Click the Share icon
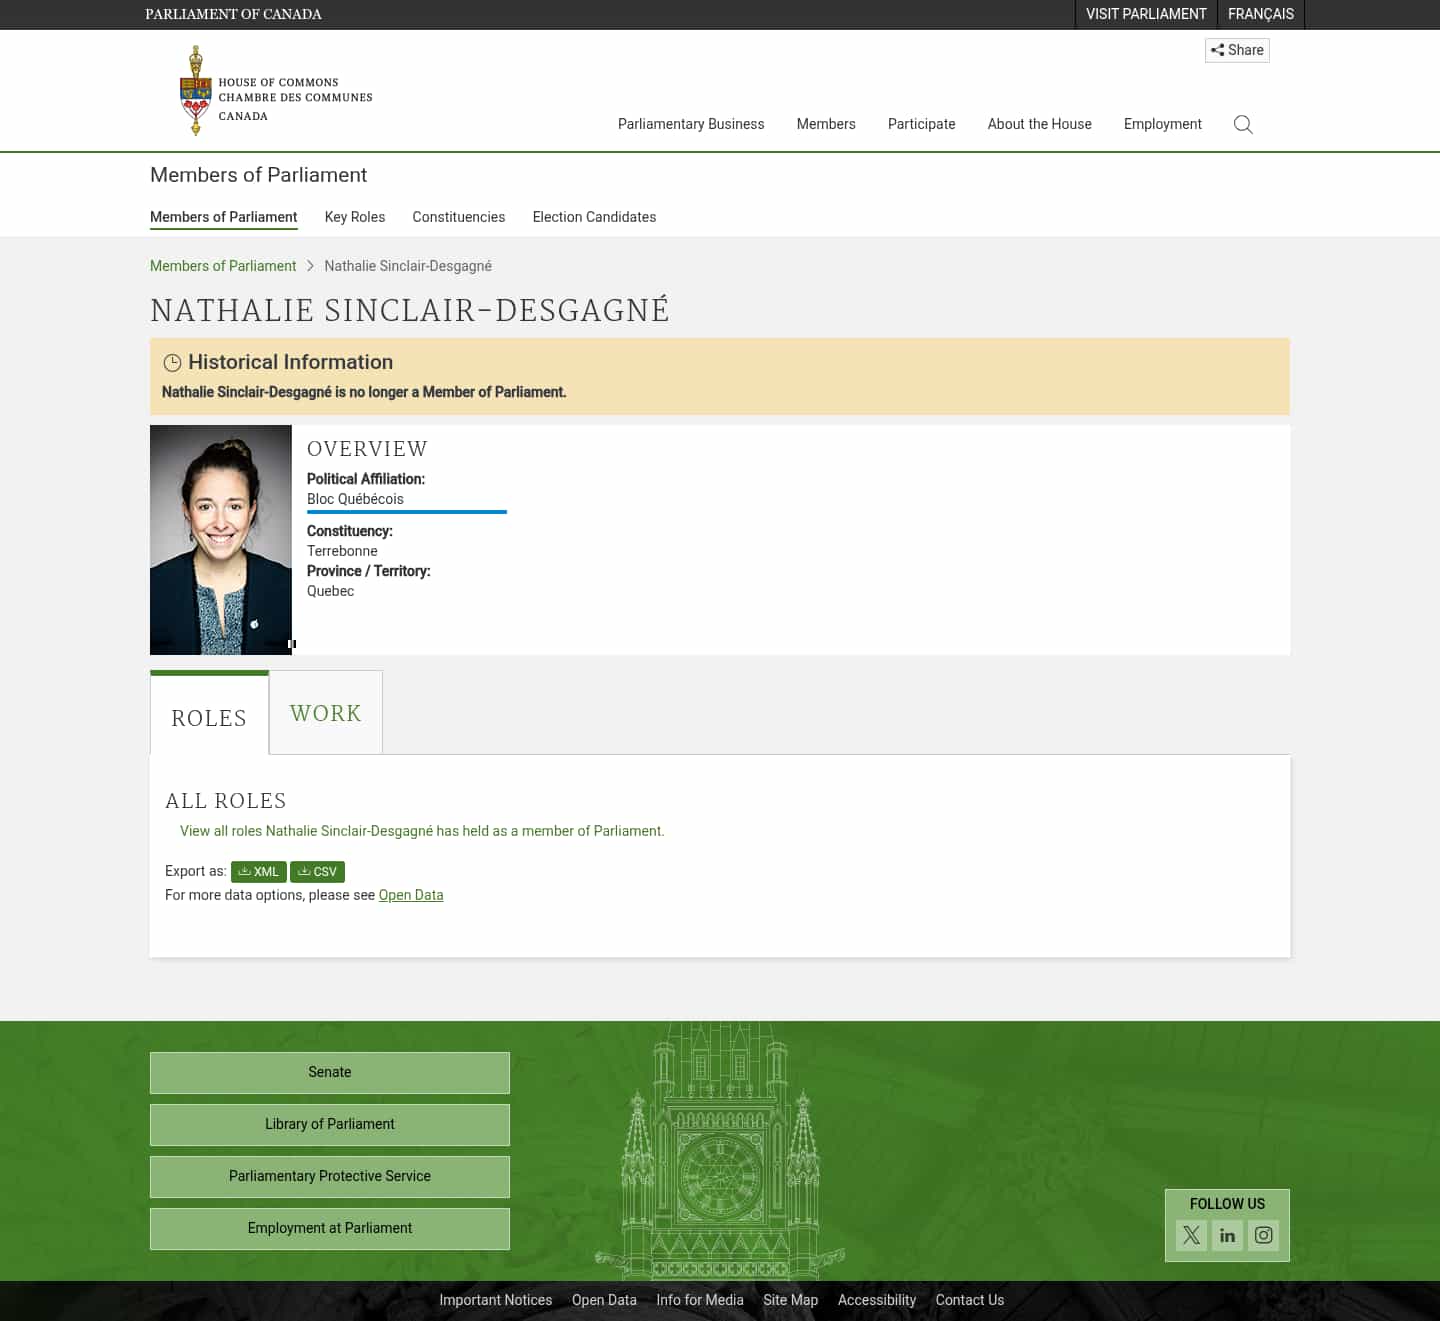Viewport: 1440px width, 1321px height. [x=1236, y=50]
